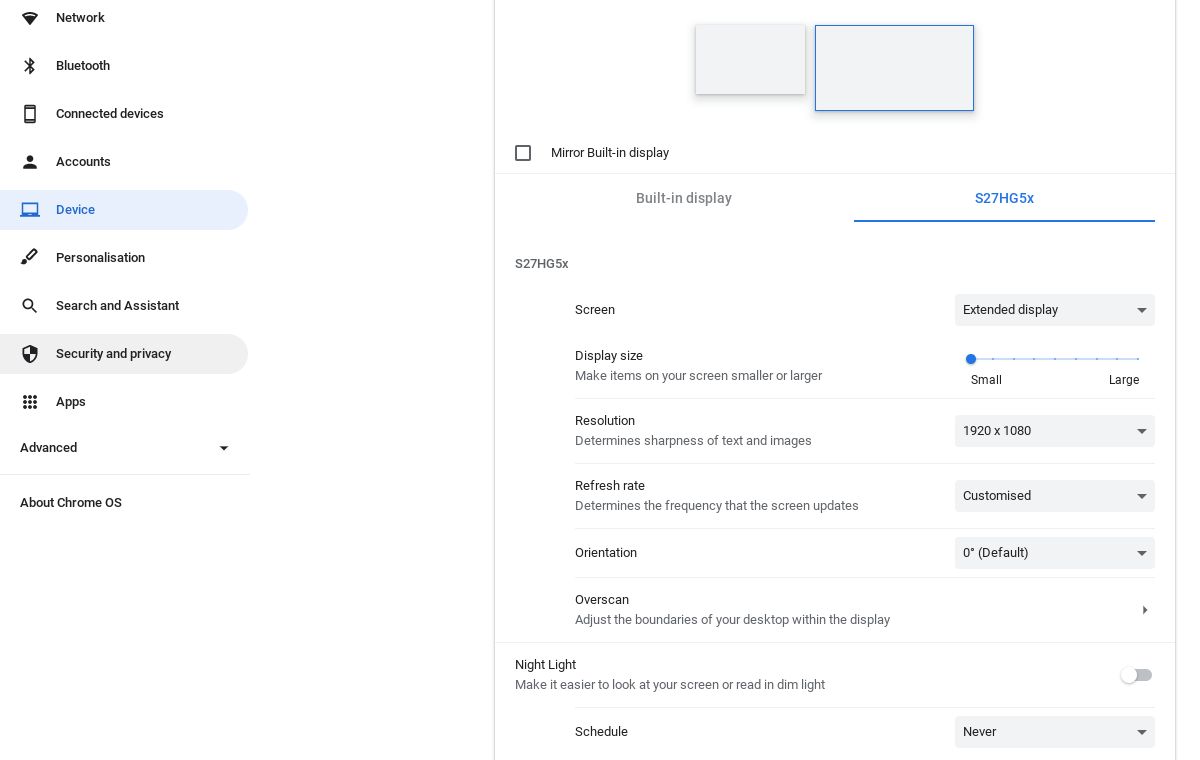Select the Connected devices phone icon
This screenshot has width=1200, height=760.
point(30,114)
